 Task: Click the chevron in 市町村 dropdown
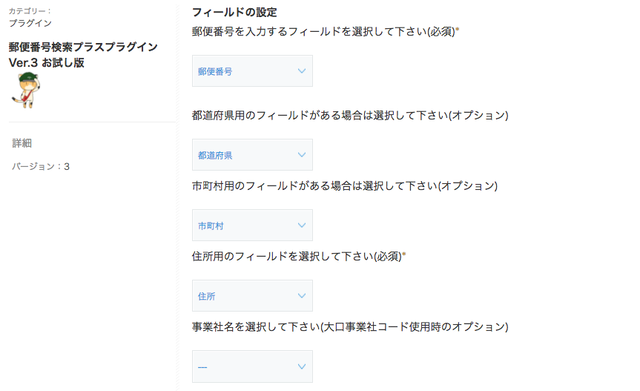[x=302, y=225]
